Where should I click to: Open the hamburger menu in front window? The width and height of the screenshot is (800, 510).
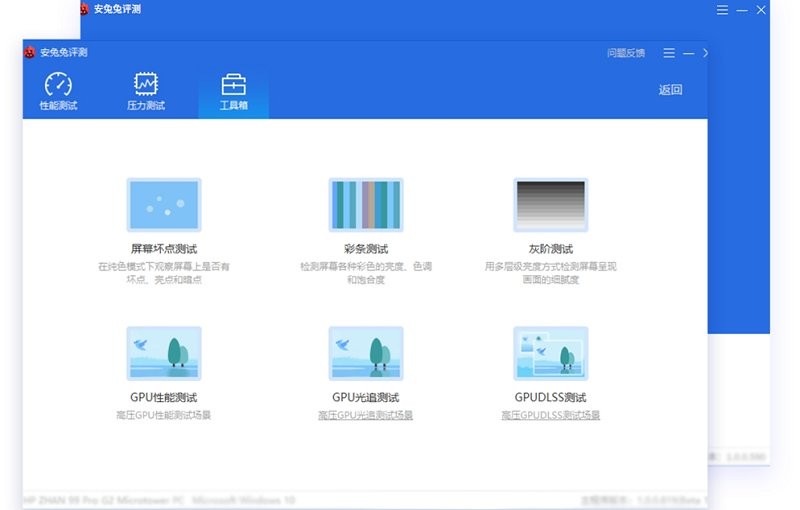(669, 53)
